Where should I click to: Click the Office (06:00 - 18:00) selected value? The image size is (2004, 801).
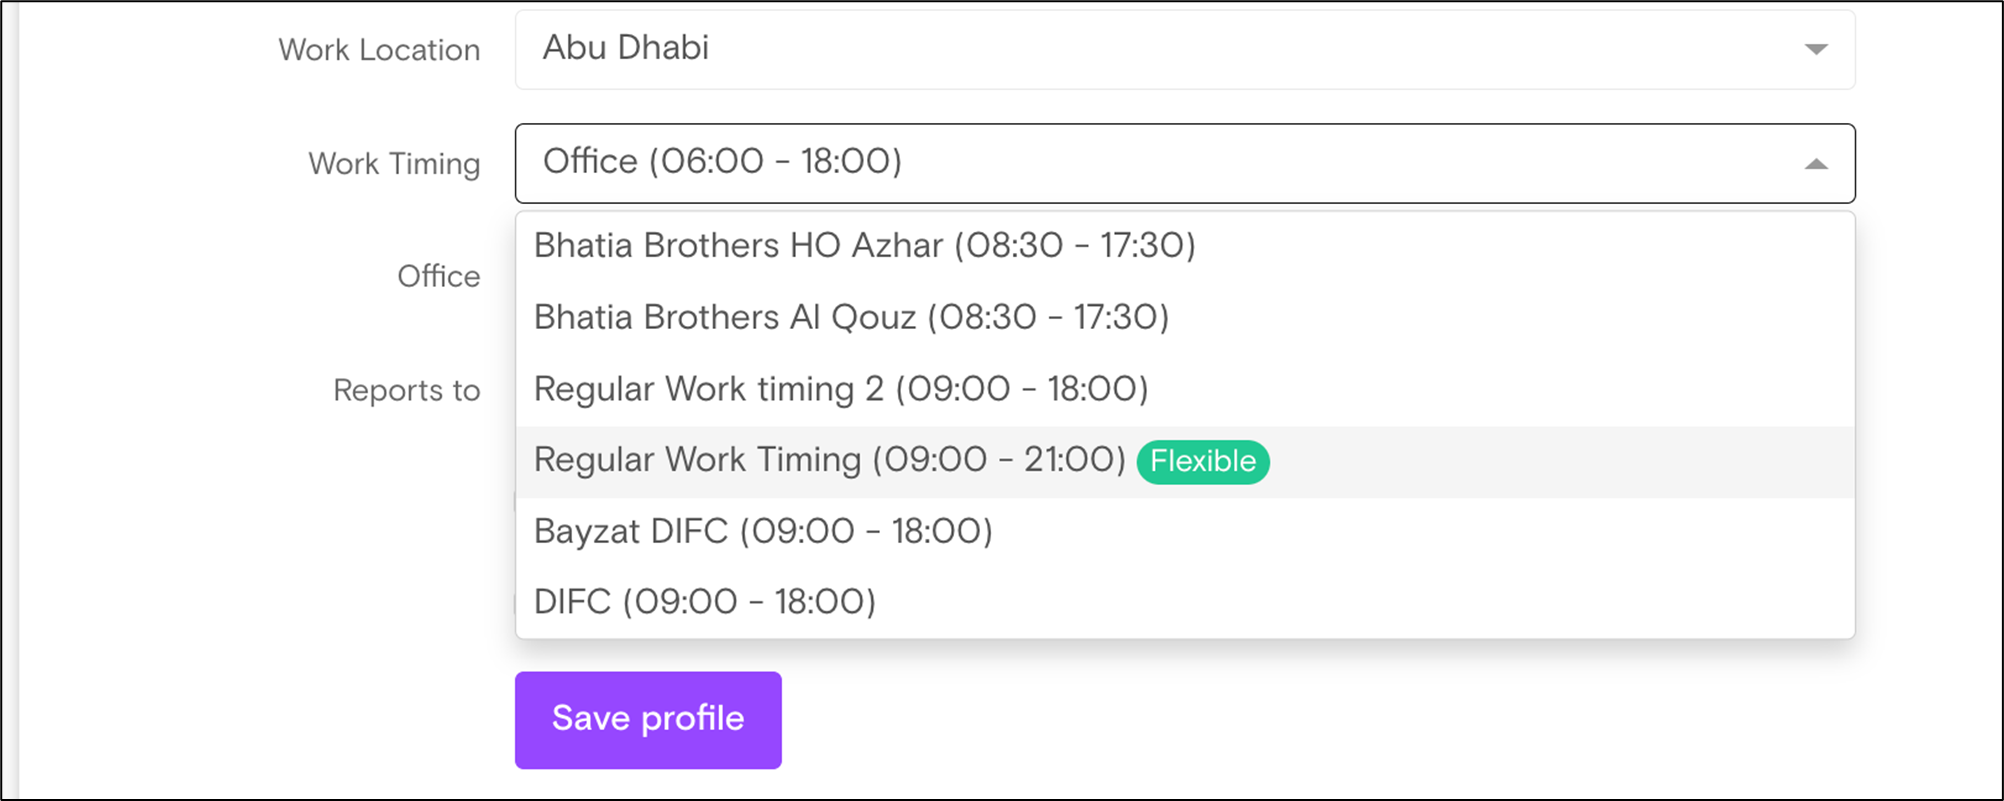coord(722,161)
